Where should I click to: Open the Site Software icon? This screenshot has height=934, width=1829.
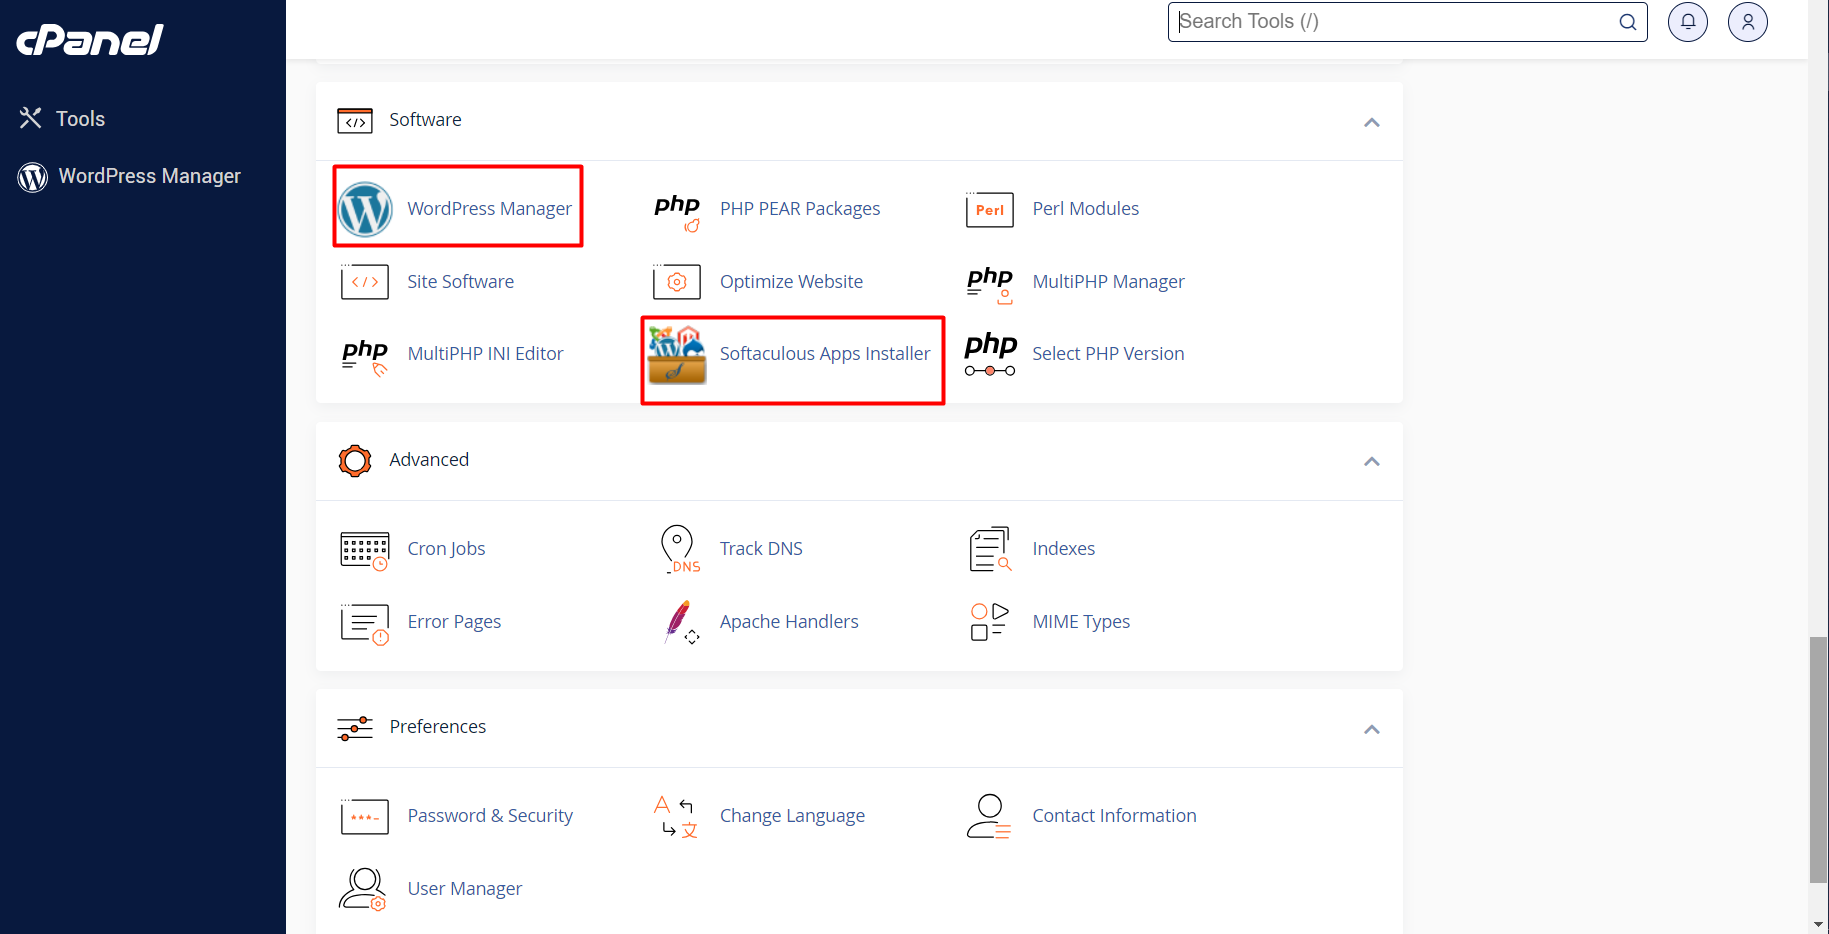click(365, 282)
